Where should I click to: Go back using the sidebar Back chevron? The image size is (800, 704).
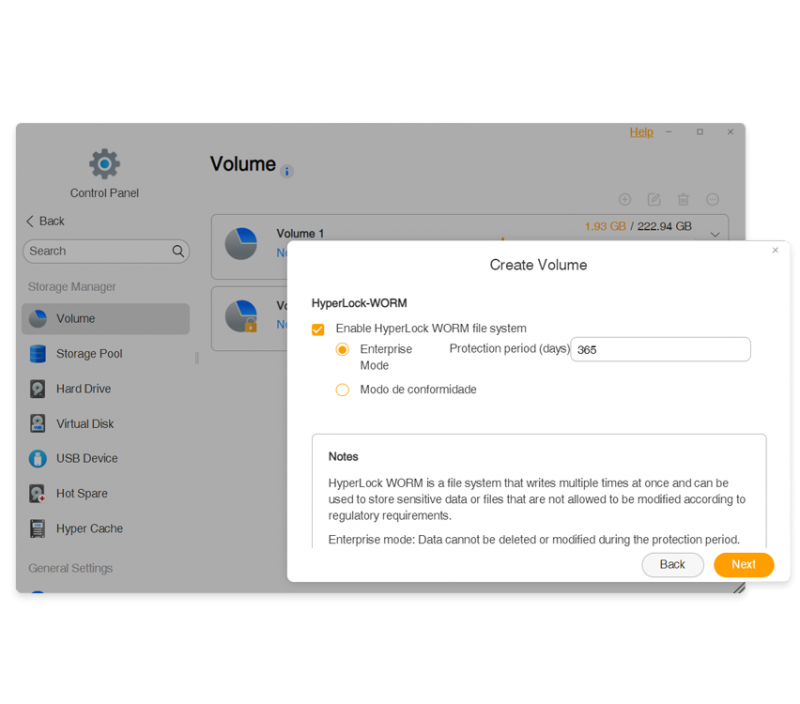tap(30, 221)
